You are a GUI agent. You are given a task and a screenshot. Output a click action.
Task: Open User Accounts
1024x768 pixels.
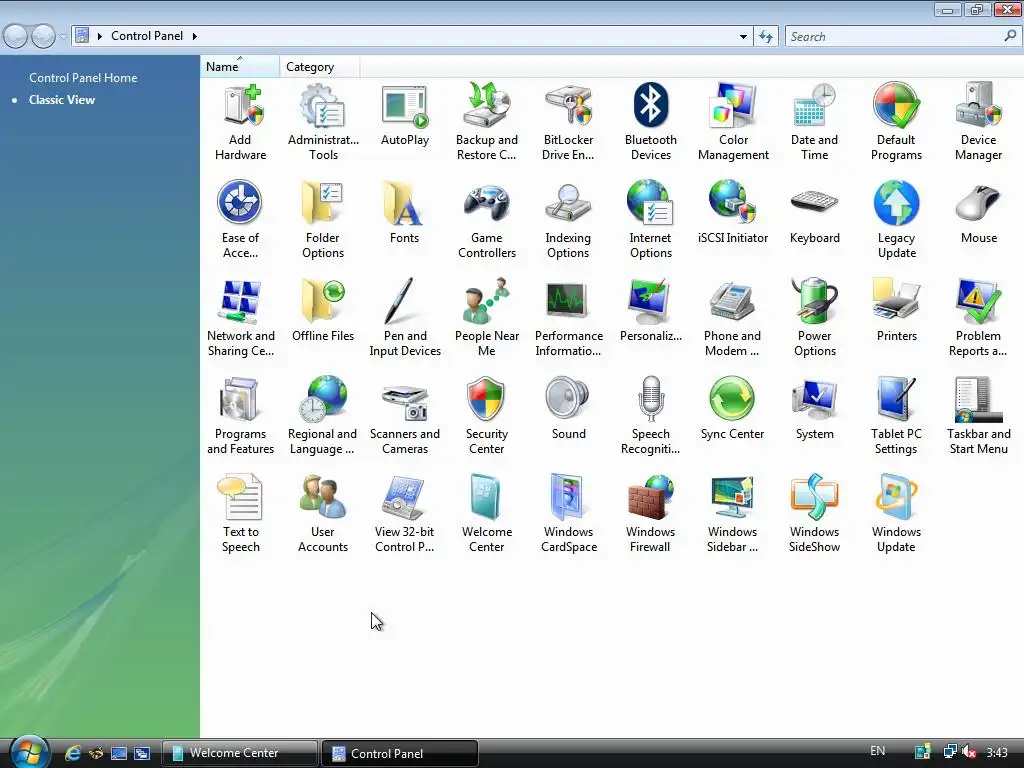point(323,514)
